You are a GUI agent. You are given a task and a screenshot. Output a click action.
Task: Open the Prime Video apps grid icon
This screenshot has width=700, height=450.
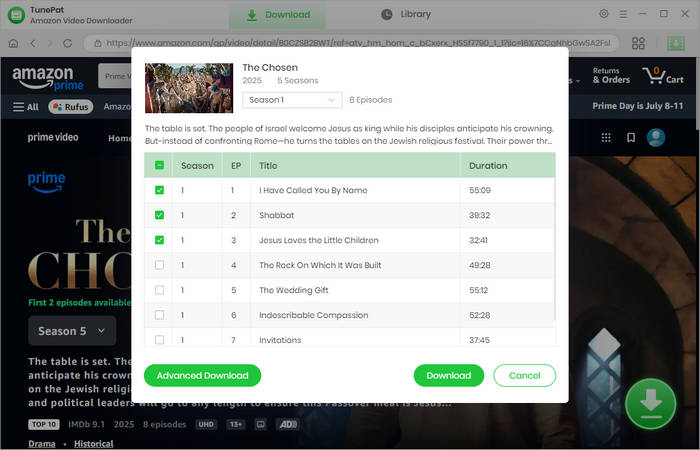[605, 137]
